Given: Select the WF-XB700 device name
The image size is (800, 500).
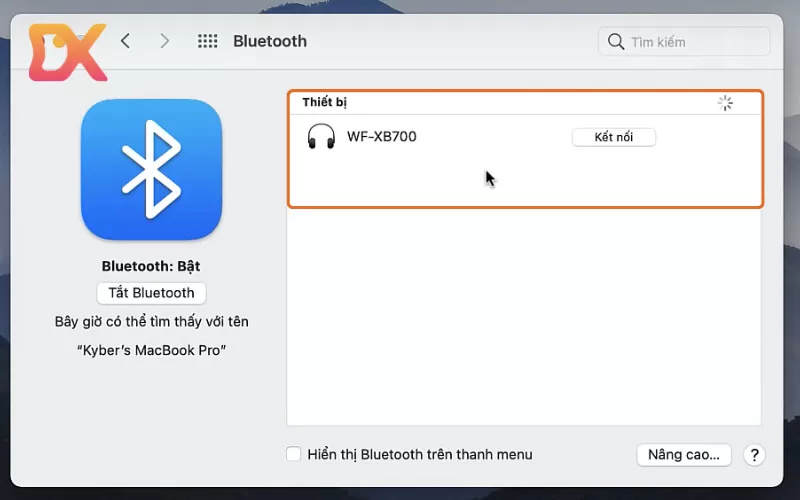Looking at the screenshot, I should [x=382, y=136].
